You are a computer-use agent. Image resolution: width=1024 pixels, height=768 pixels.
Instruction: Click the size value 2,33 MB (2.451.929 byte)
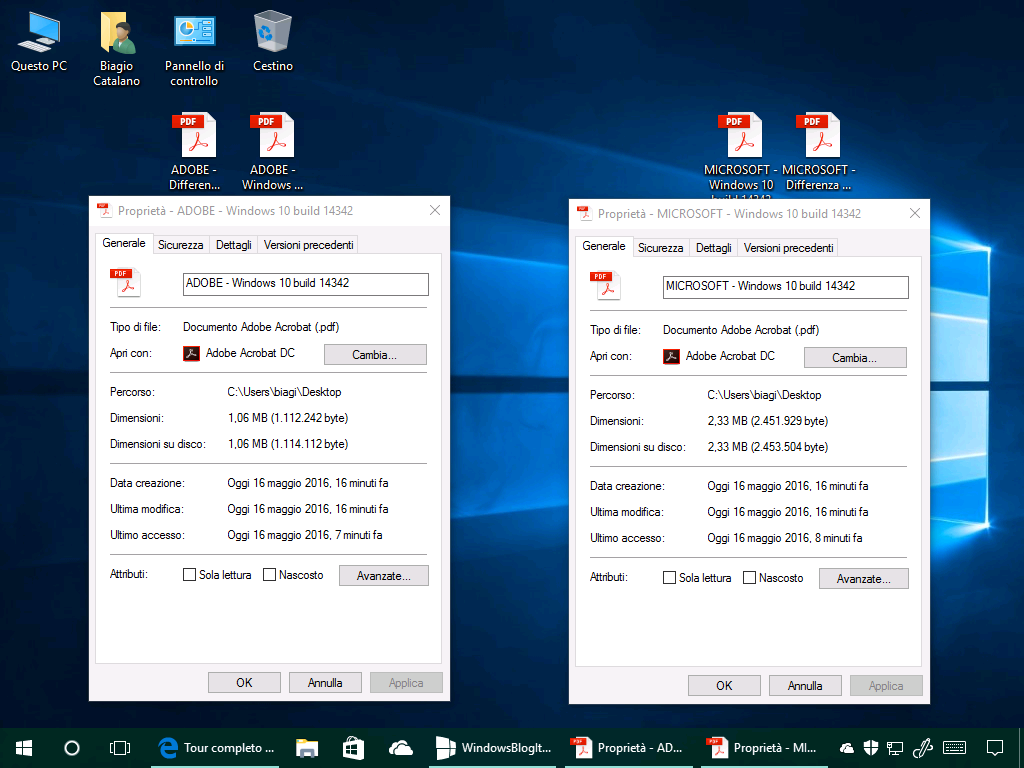[768, 421]
